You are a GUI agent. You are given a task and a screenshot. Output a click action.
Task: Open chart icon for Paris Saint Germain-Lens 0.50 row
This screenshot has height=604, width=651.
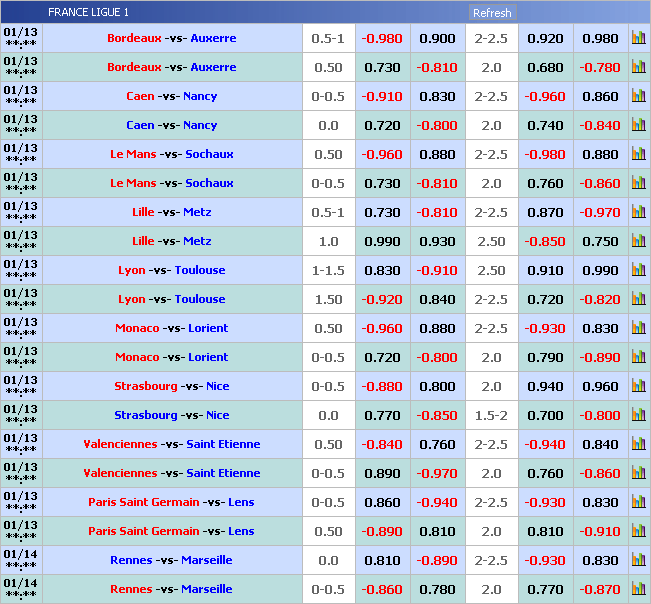[638, 531]
